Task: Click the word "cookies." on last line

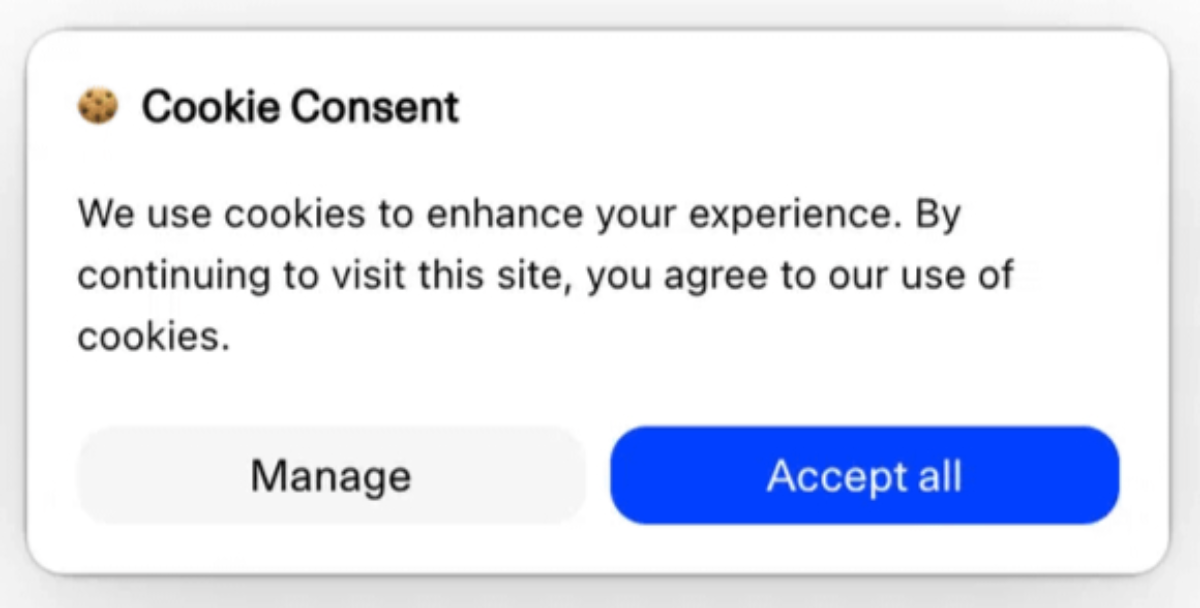Action: 154,336
